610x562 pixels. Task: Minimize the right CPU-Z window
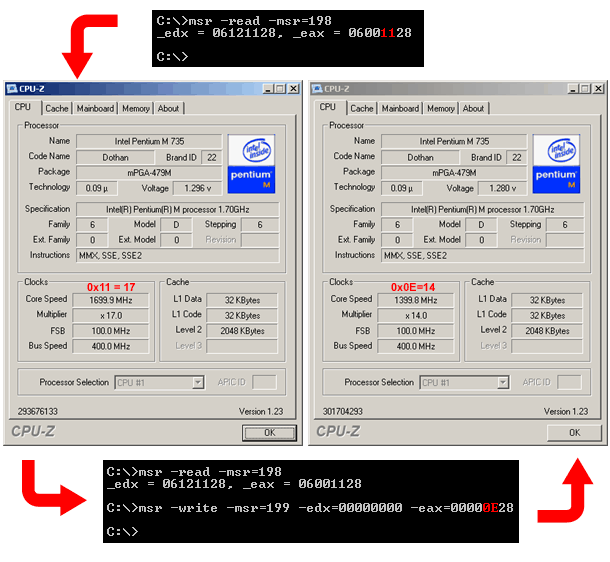573,89
